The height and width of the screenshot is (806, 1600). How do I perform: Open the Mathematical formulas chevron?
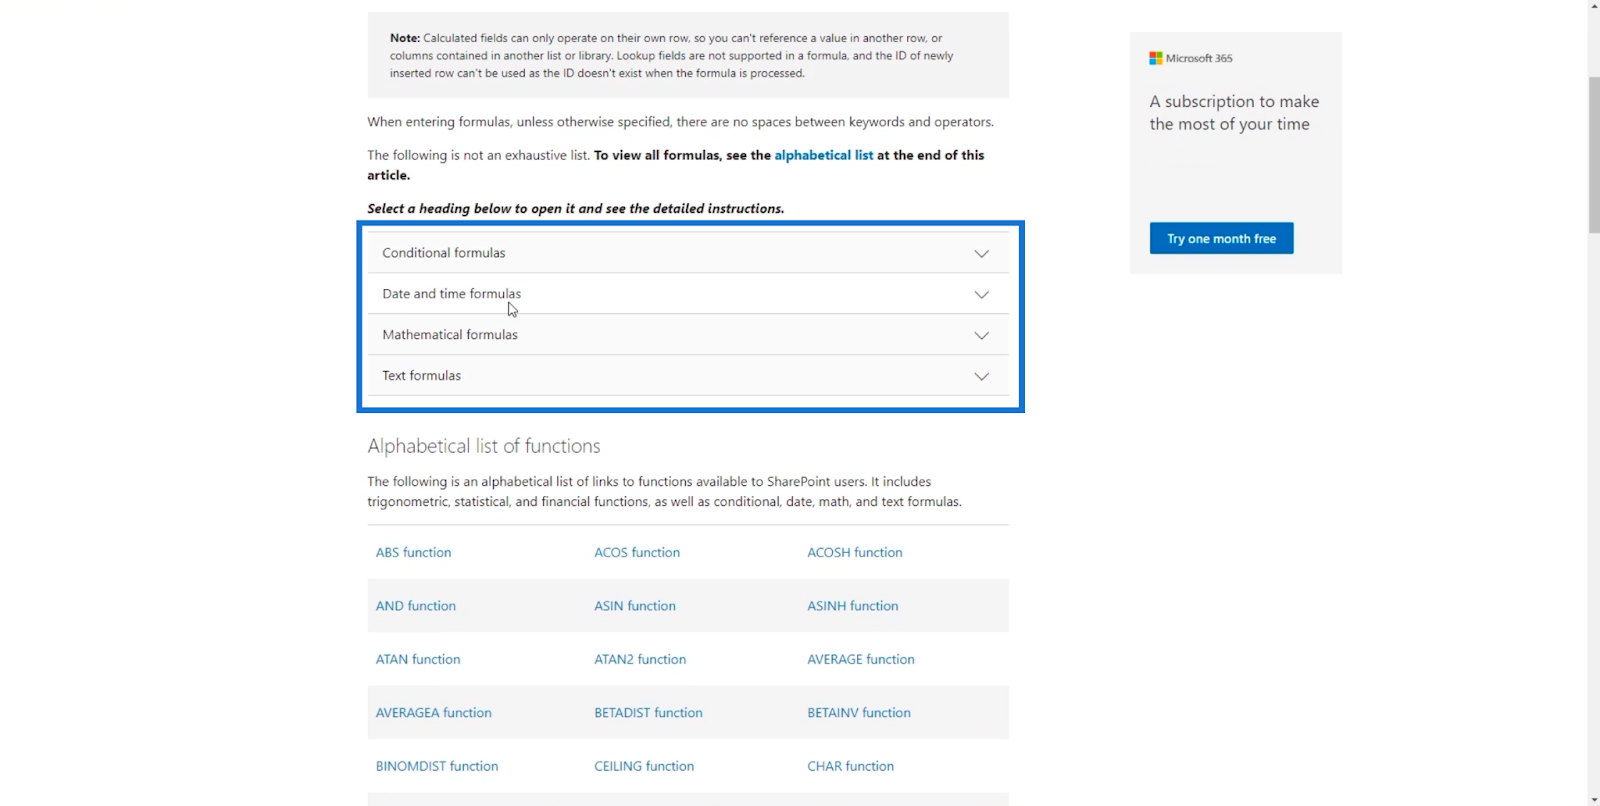(x=981, y=336)
